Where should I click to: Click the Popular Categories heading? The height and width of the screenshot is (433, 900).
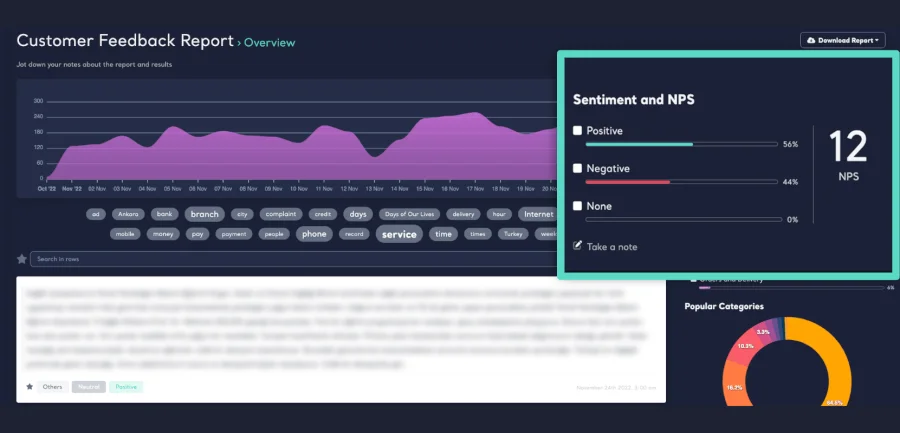coord(724,306)
